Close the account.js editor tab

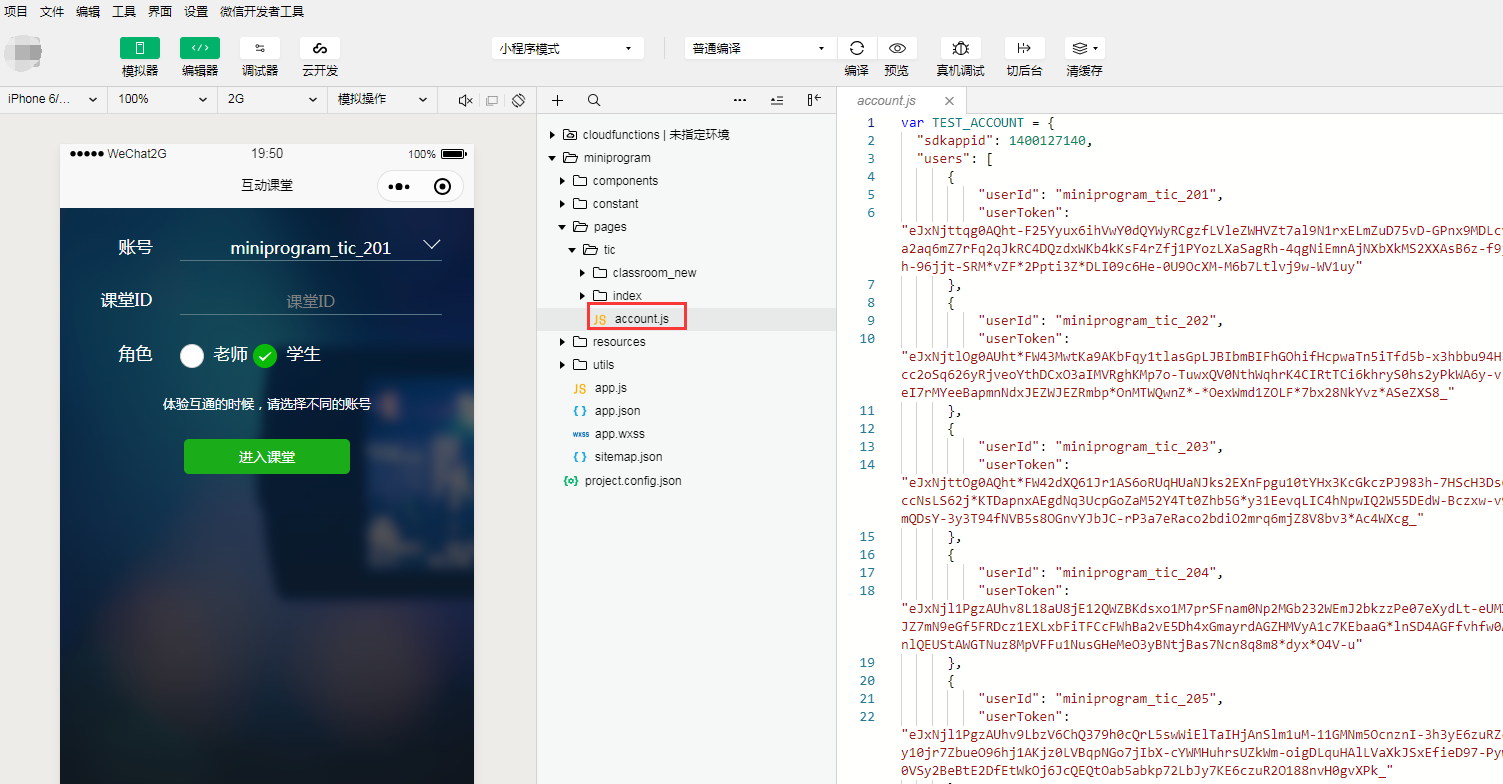949,101
